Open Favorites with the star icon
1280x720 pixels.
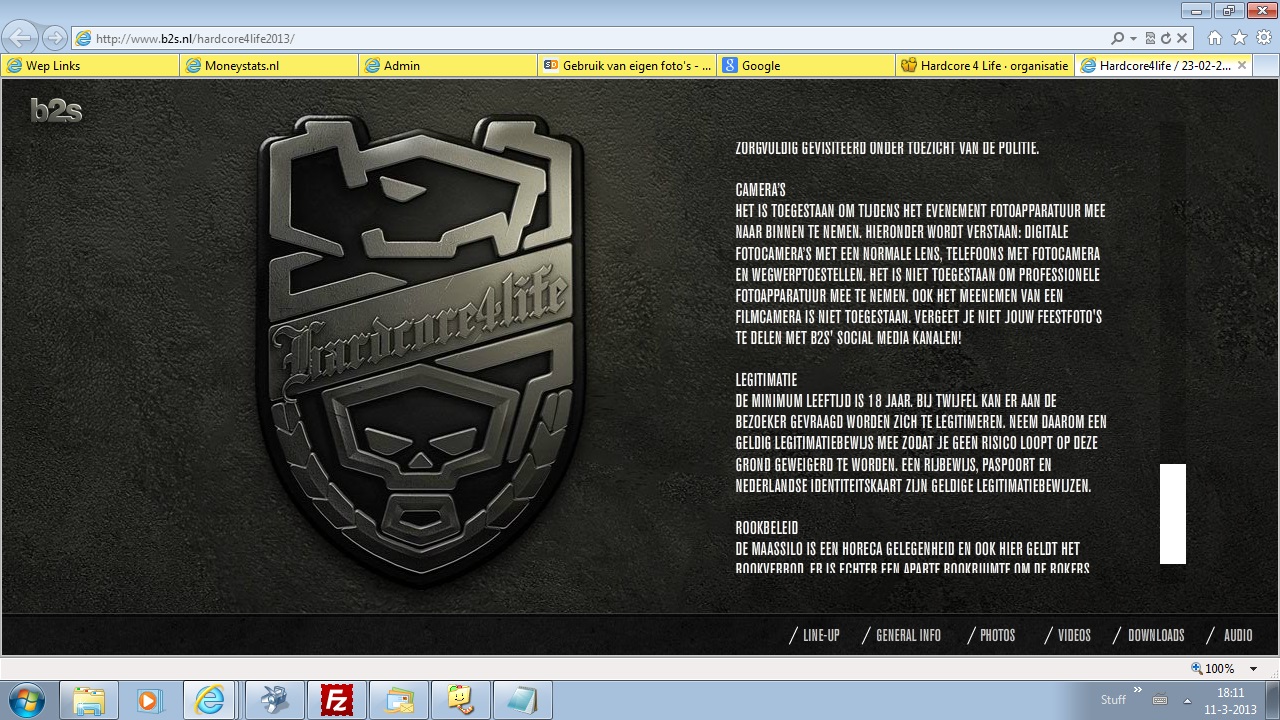[1240, 38]
